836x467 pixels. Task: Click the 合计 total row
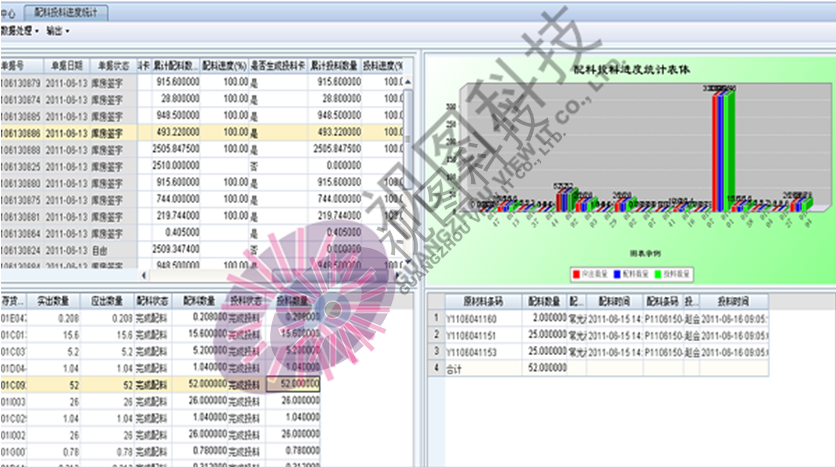(598, 368)
